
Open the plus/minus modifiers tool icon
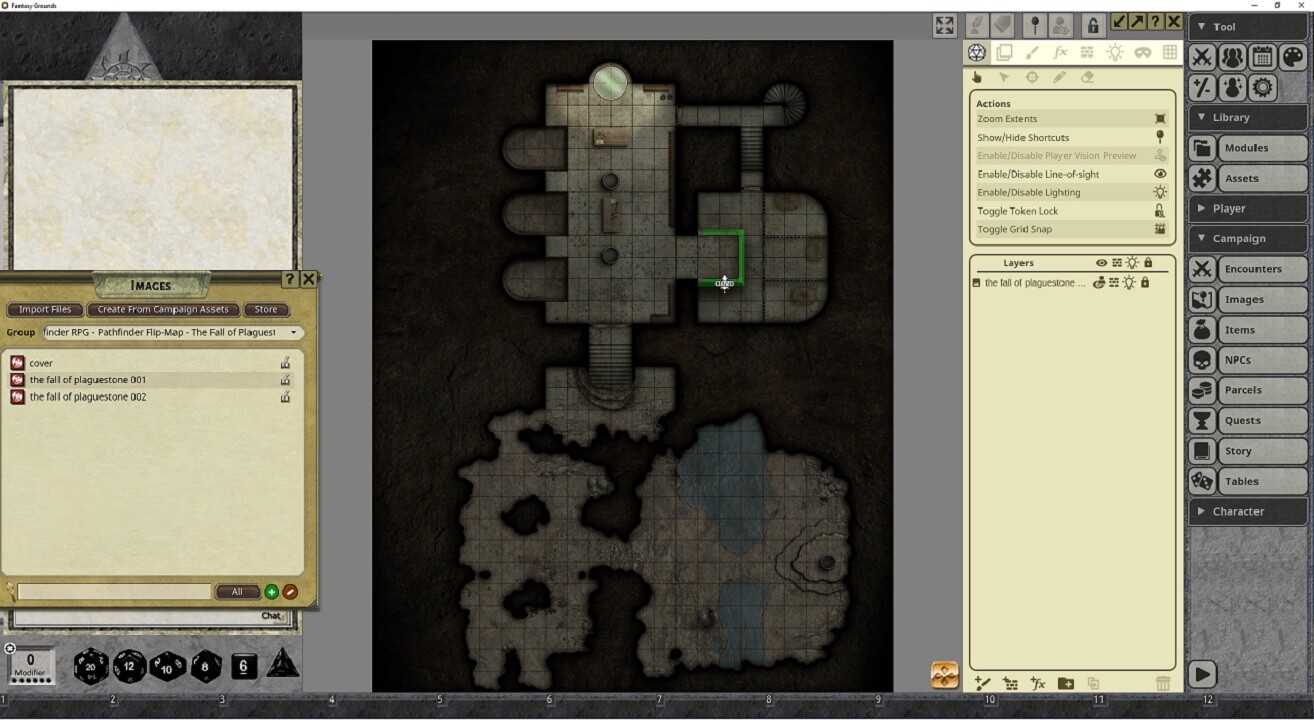tap(1202, 88)
